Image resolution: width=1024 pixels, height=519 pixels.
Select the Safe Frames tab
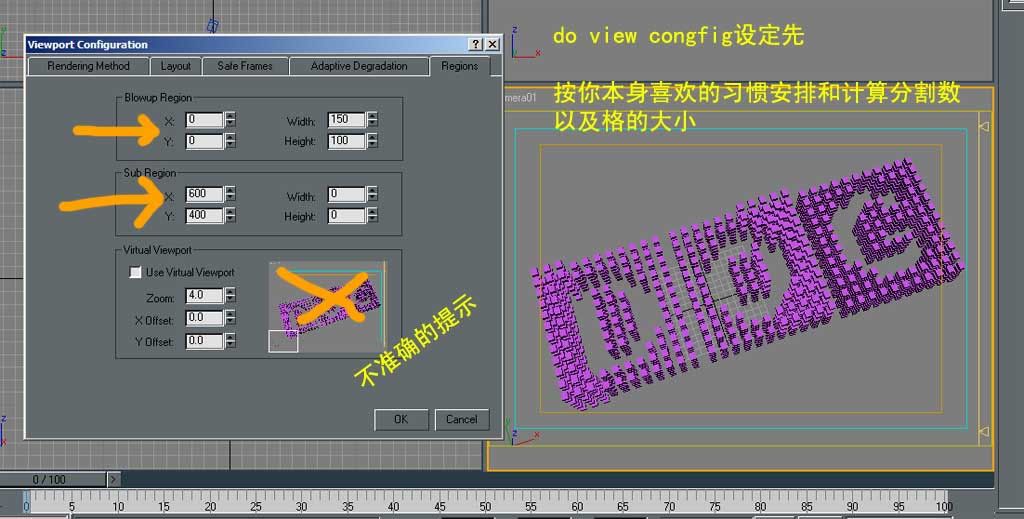[x=244, y=66]
